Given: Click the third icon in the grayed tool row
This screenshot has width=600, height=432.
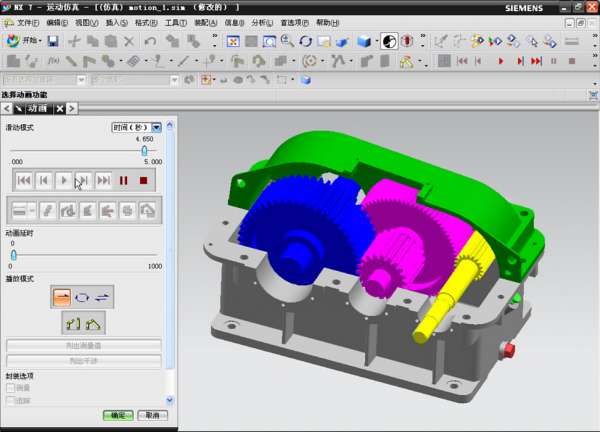Looking at the screenshot, I should click(x=68, y=210).
